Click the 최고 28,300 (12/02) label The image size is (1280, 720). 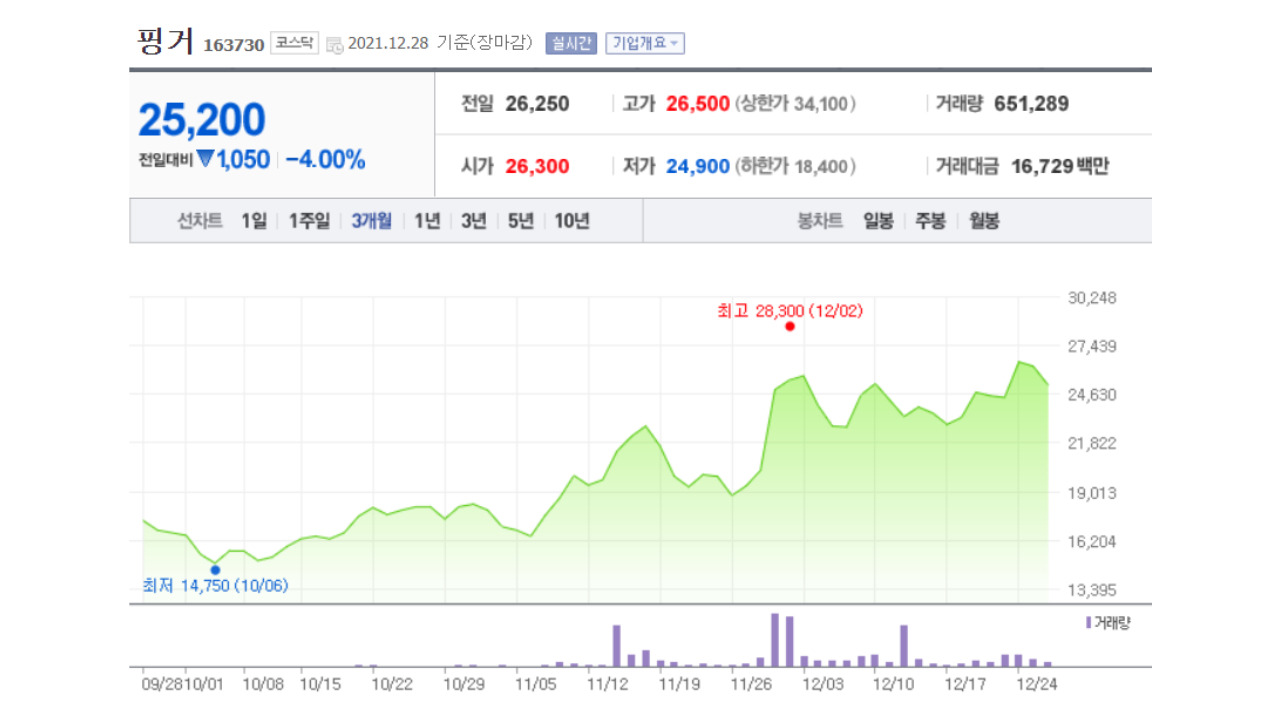point(790,311)
